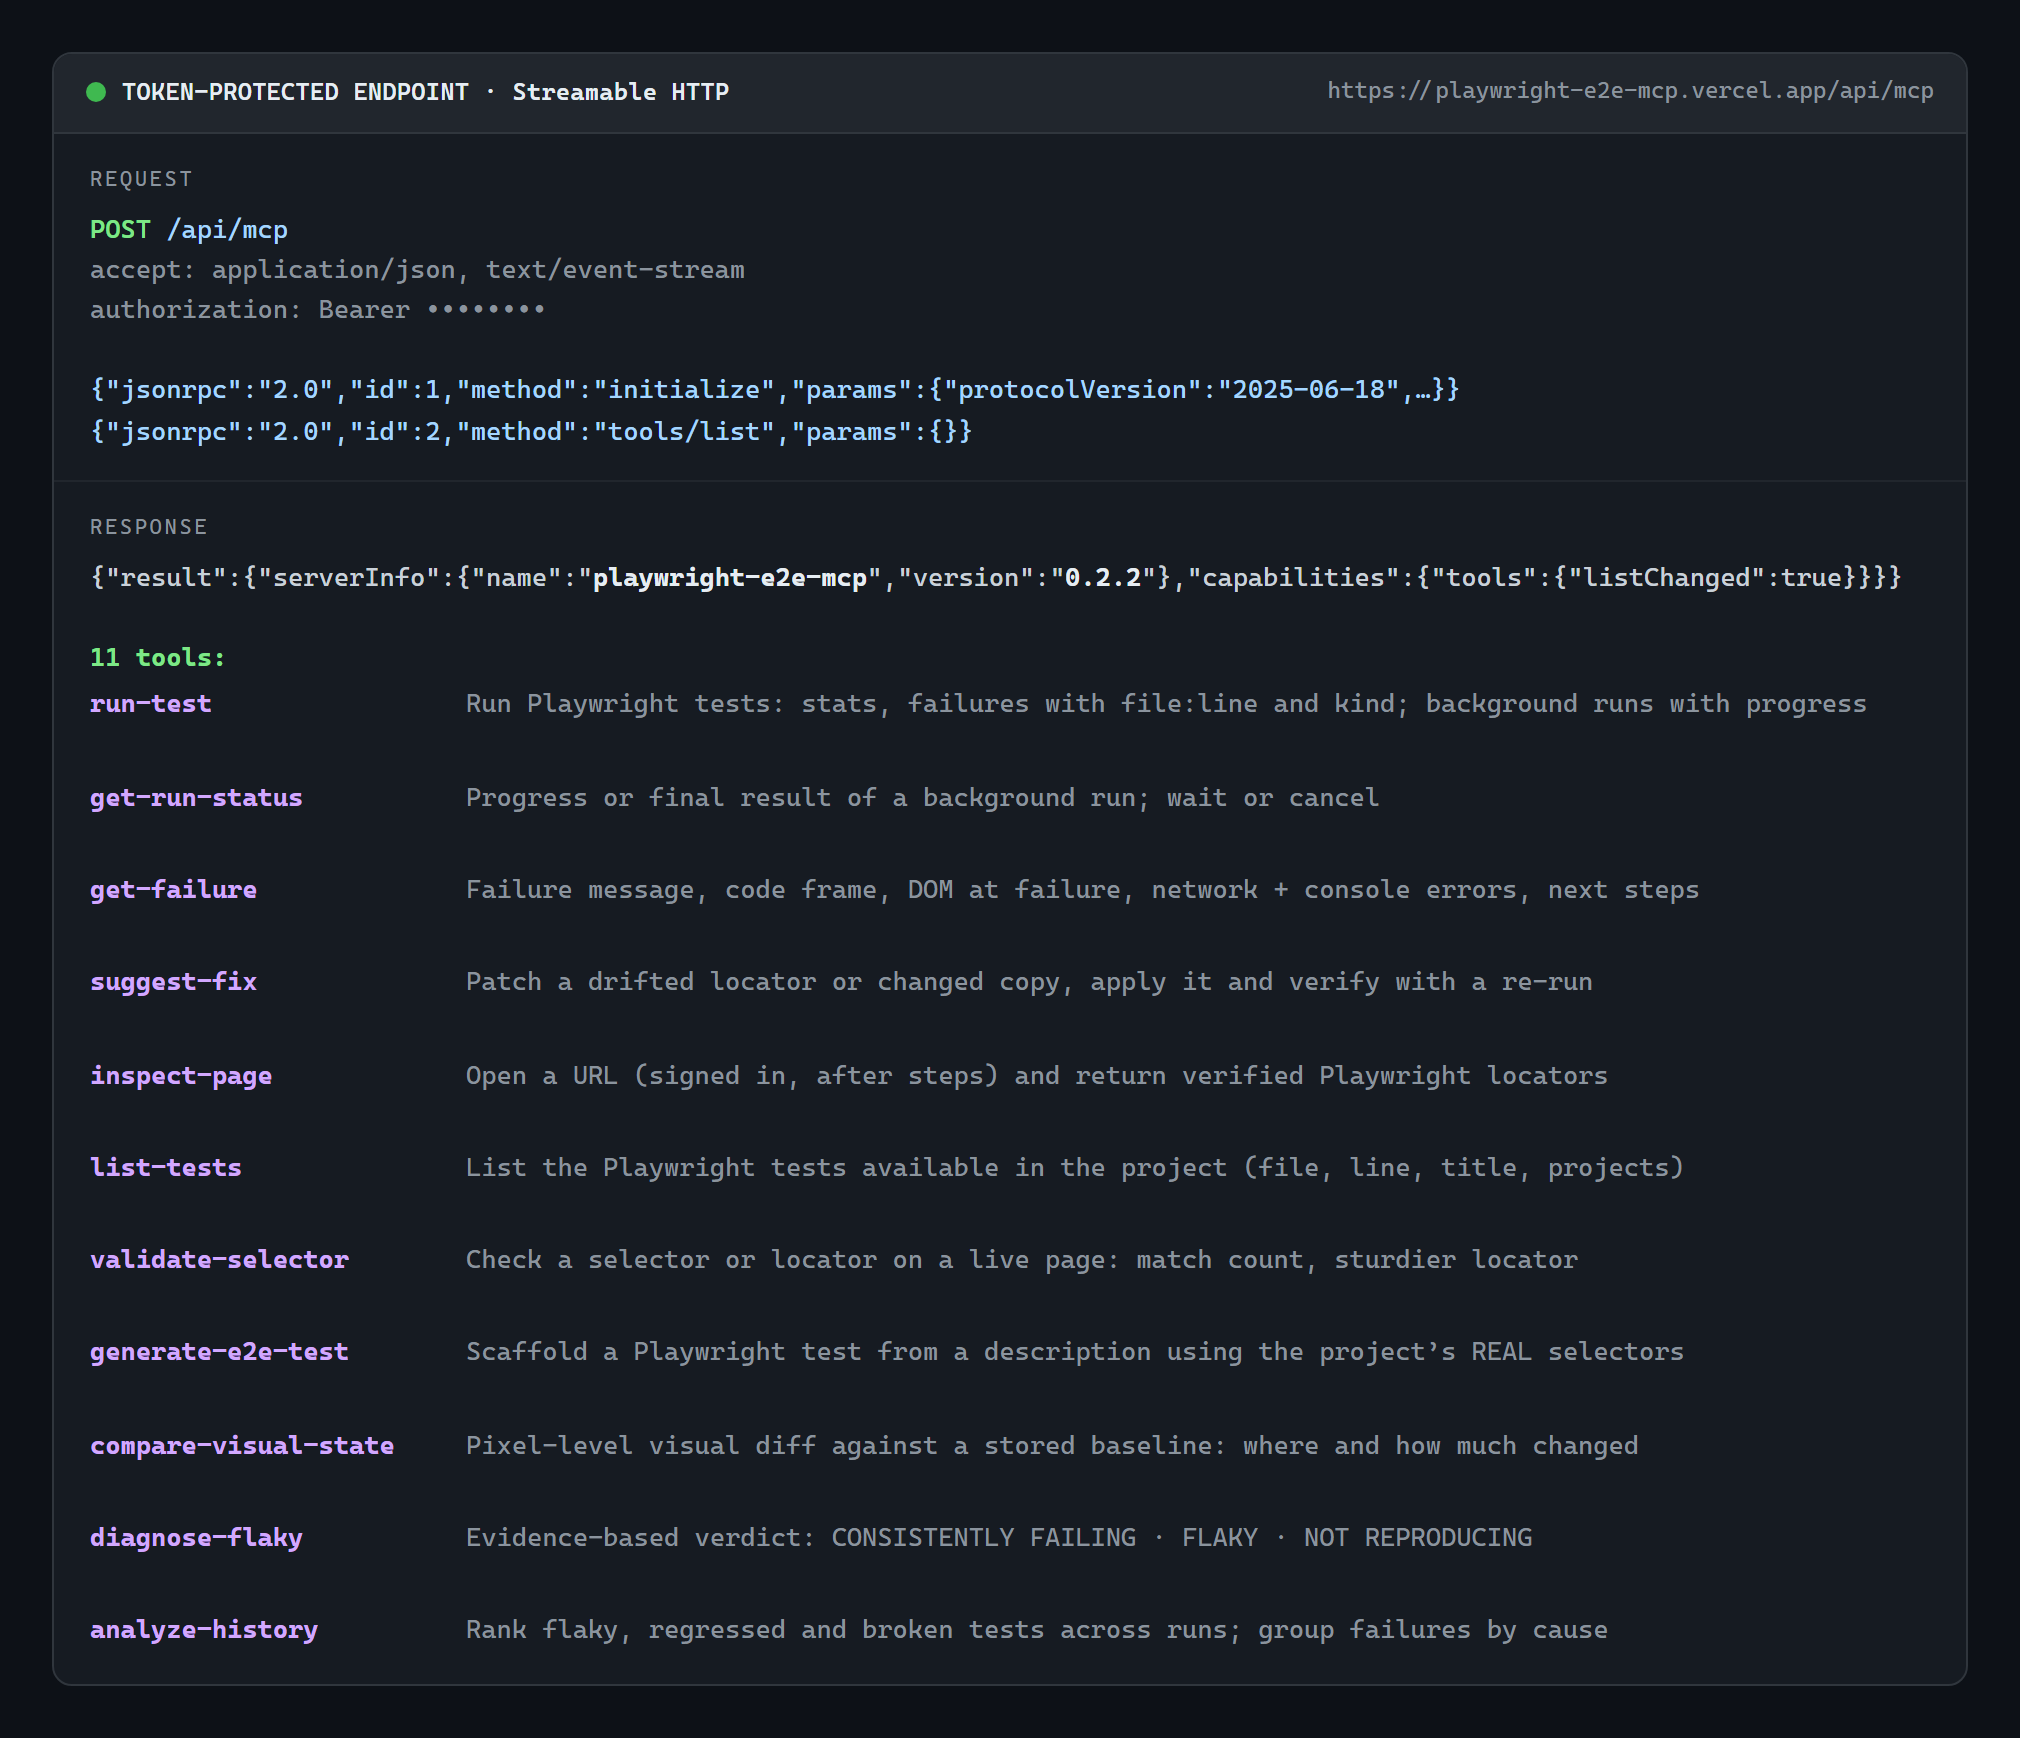Select the 'Rank flaky, regressed and broken' description
This screenshot has height=1738, width=2020.
pos(1037,1630)
